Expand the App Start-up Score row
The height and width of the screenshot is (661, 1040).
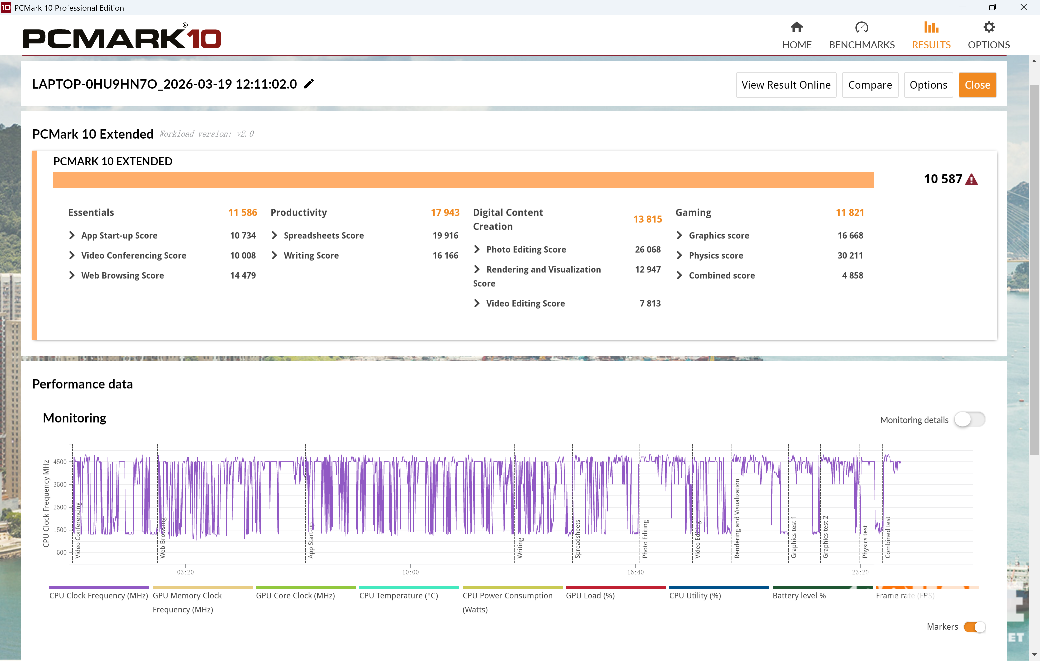(x=72, y=236)
